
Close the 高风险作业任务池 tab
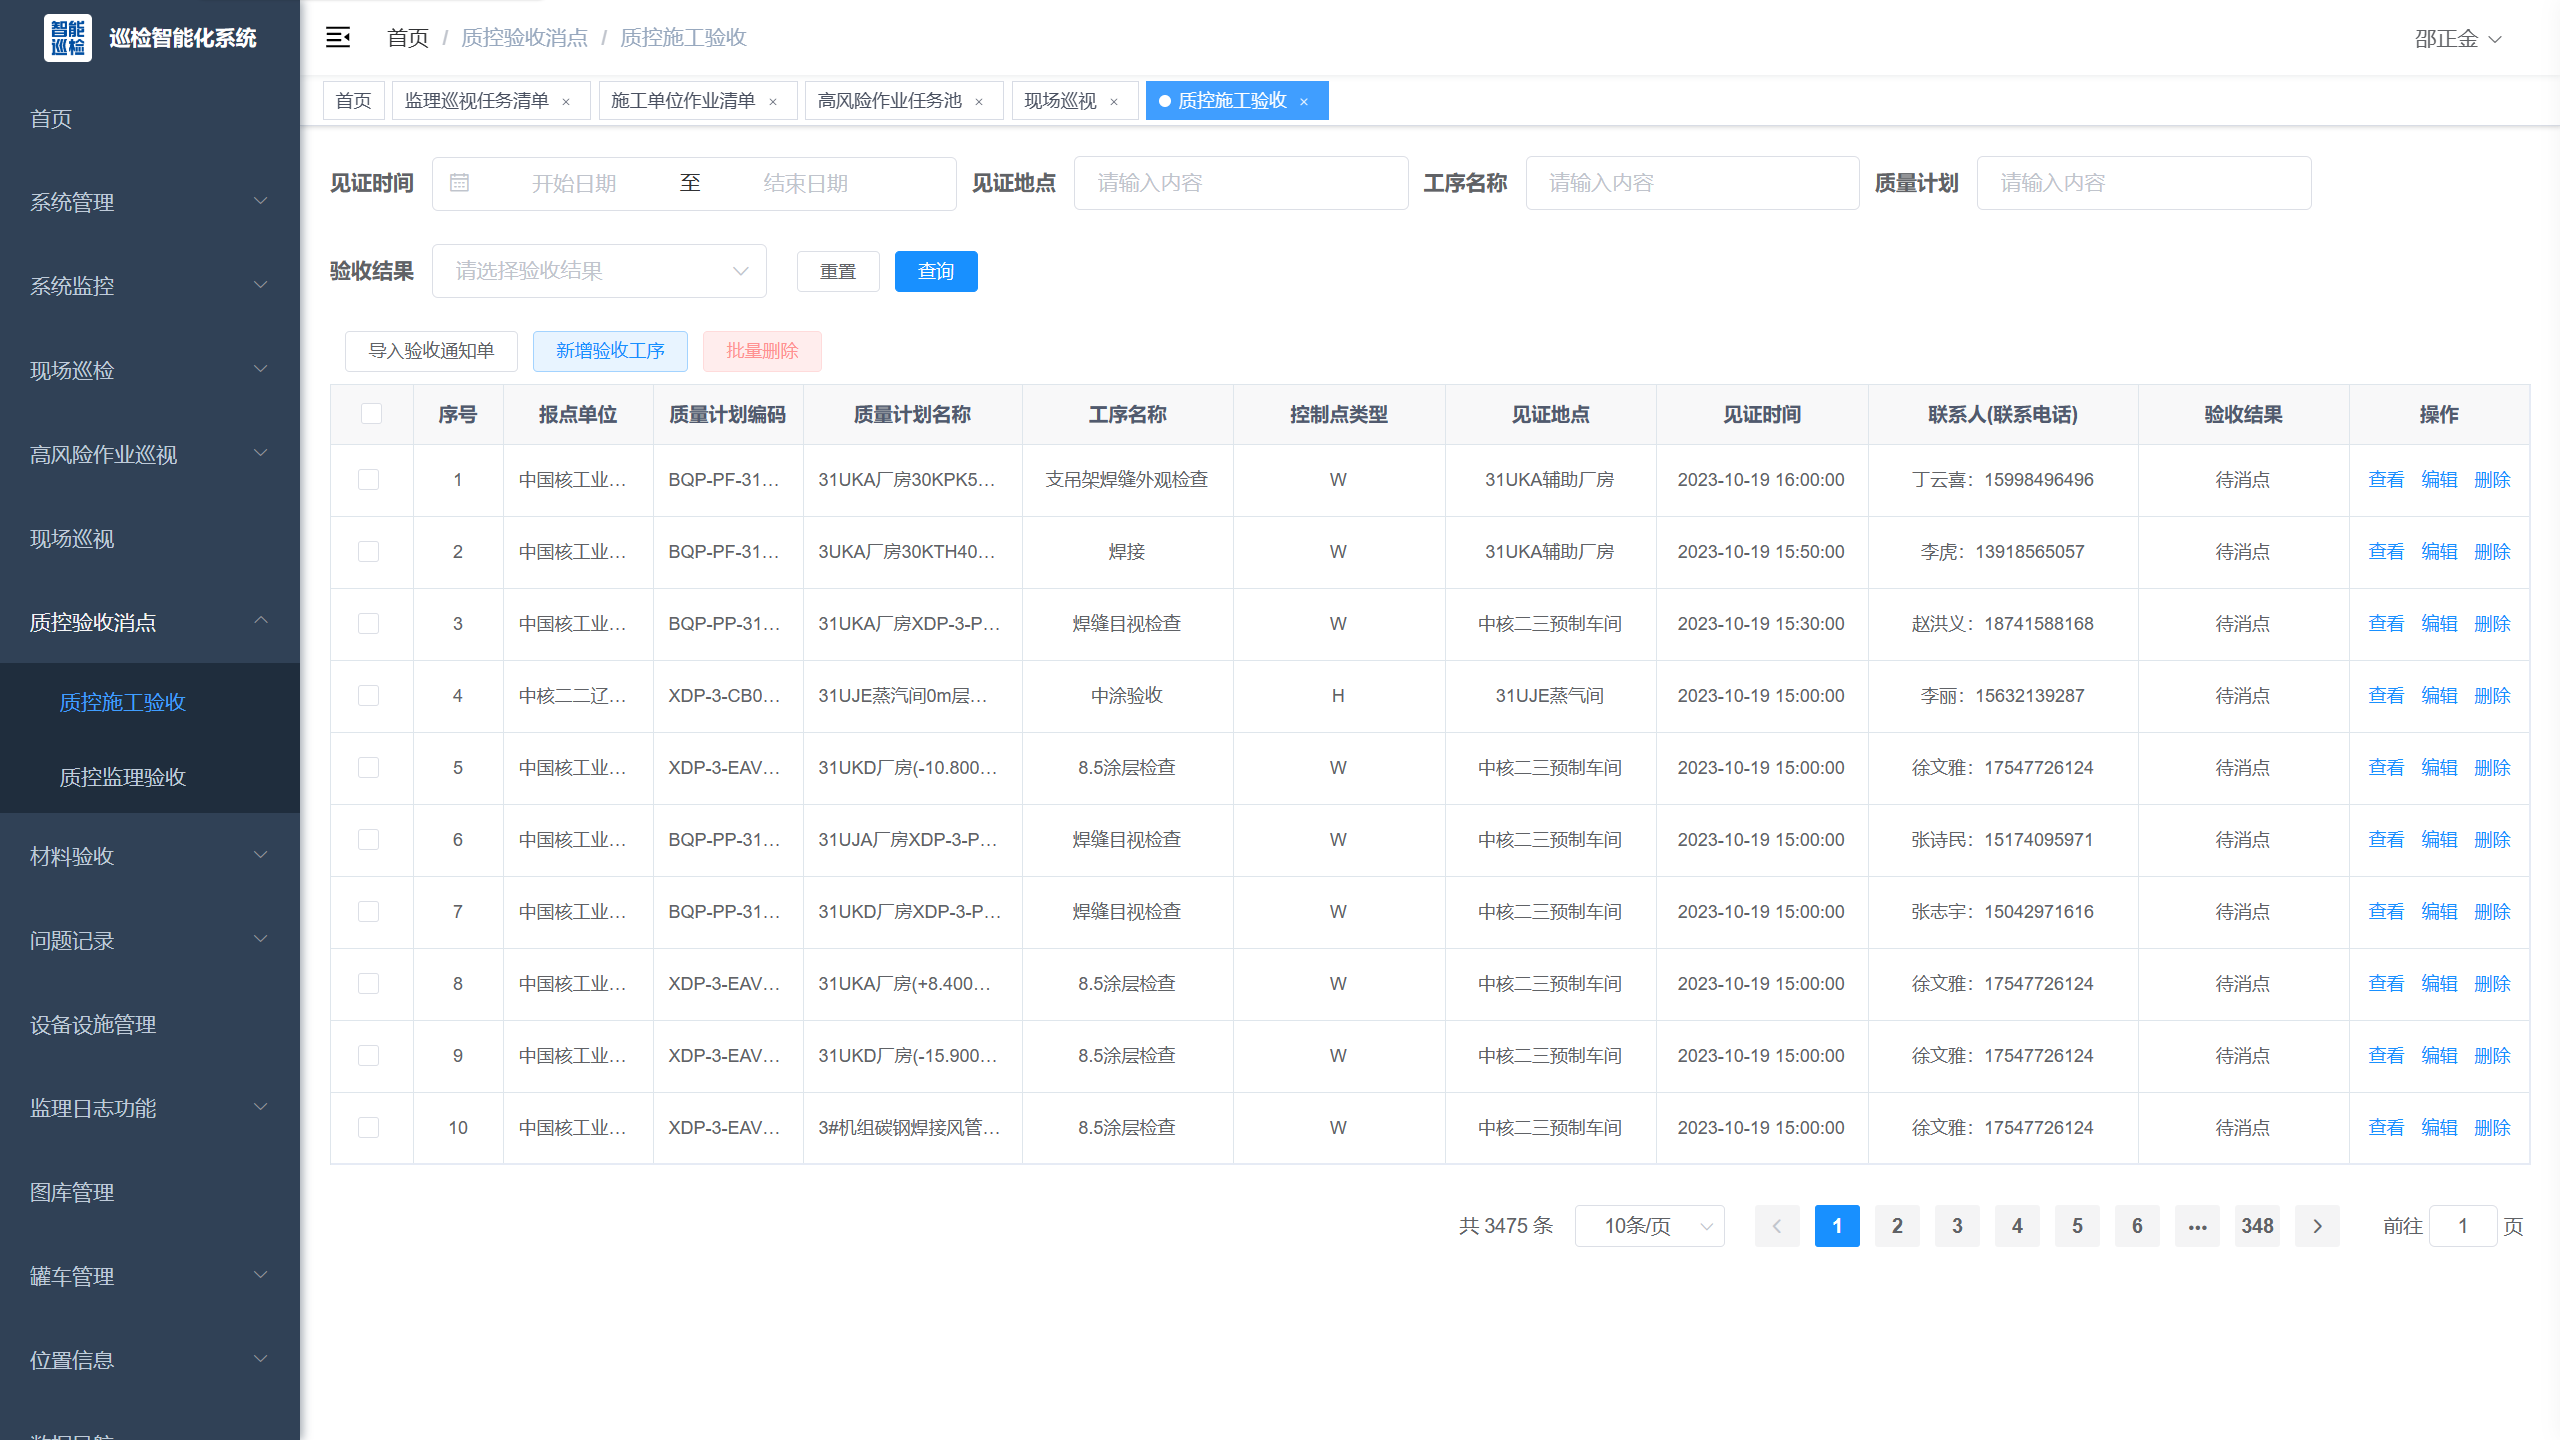click(x=979, y=102)
